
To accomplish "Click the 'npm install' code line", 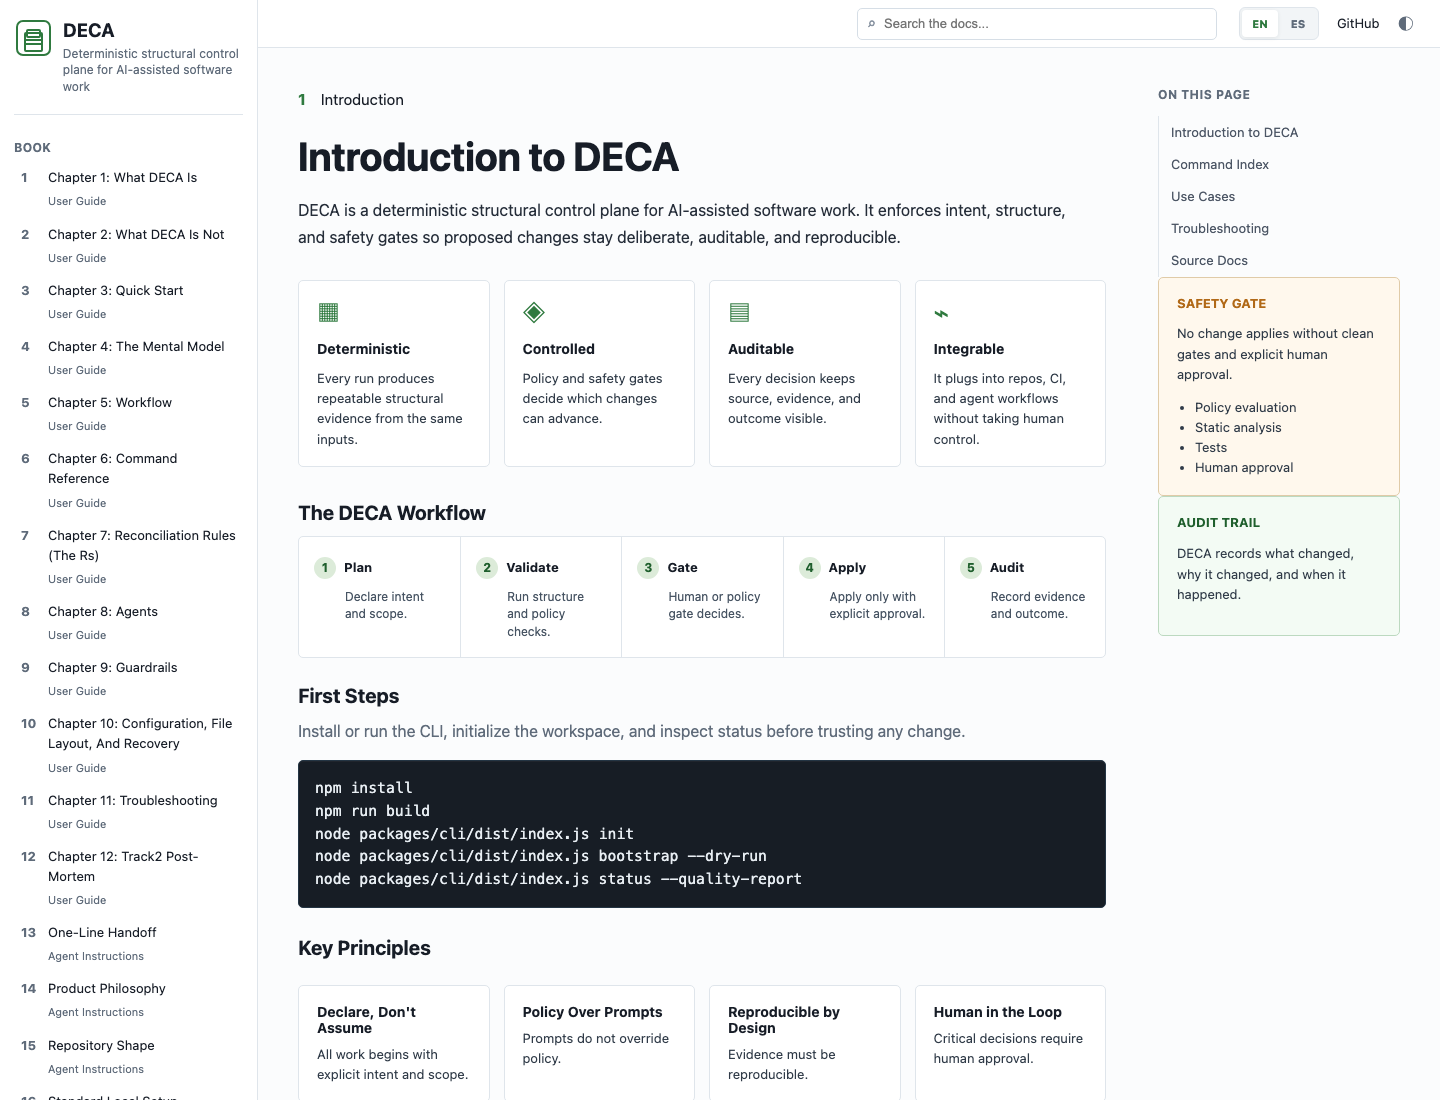I will pos(363,788).
